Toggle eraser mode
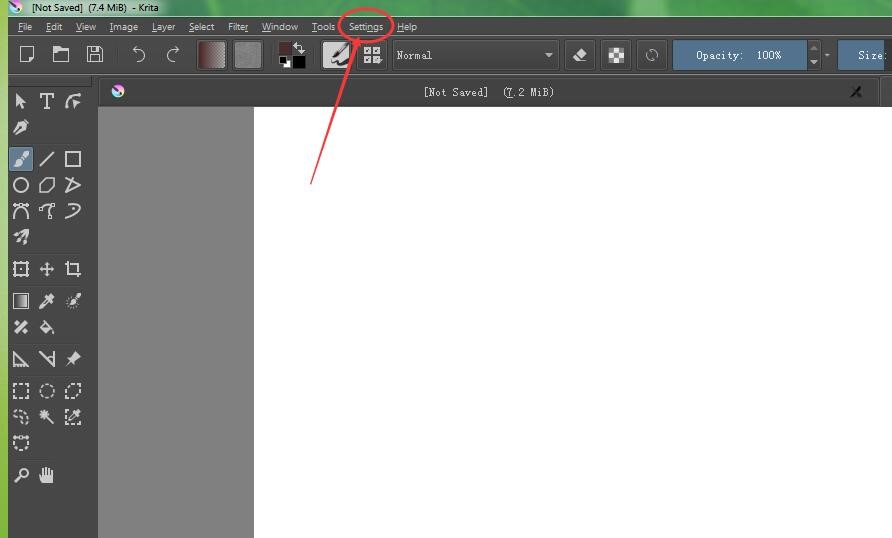Viewport: 892px width, 538px height. point(580,55)
